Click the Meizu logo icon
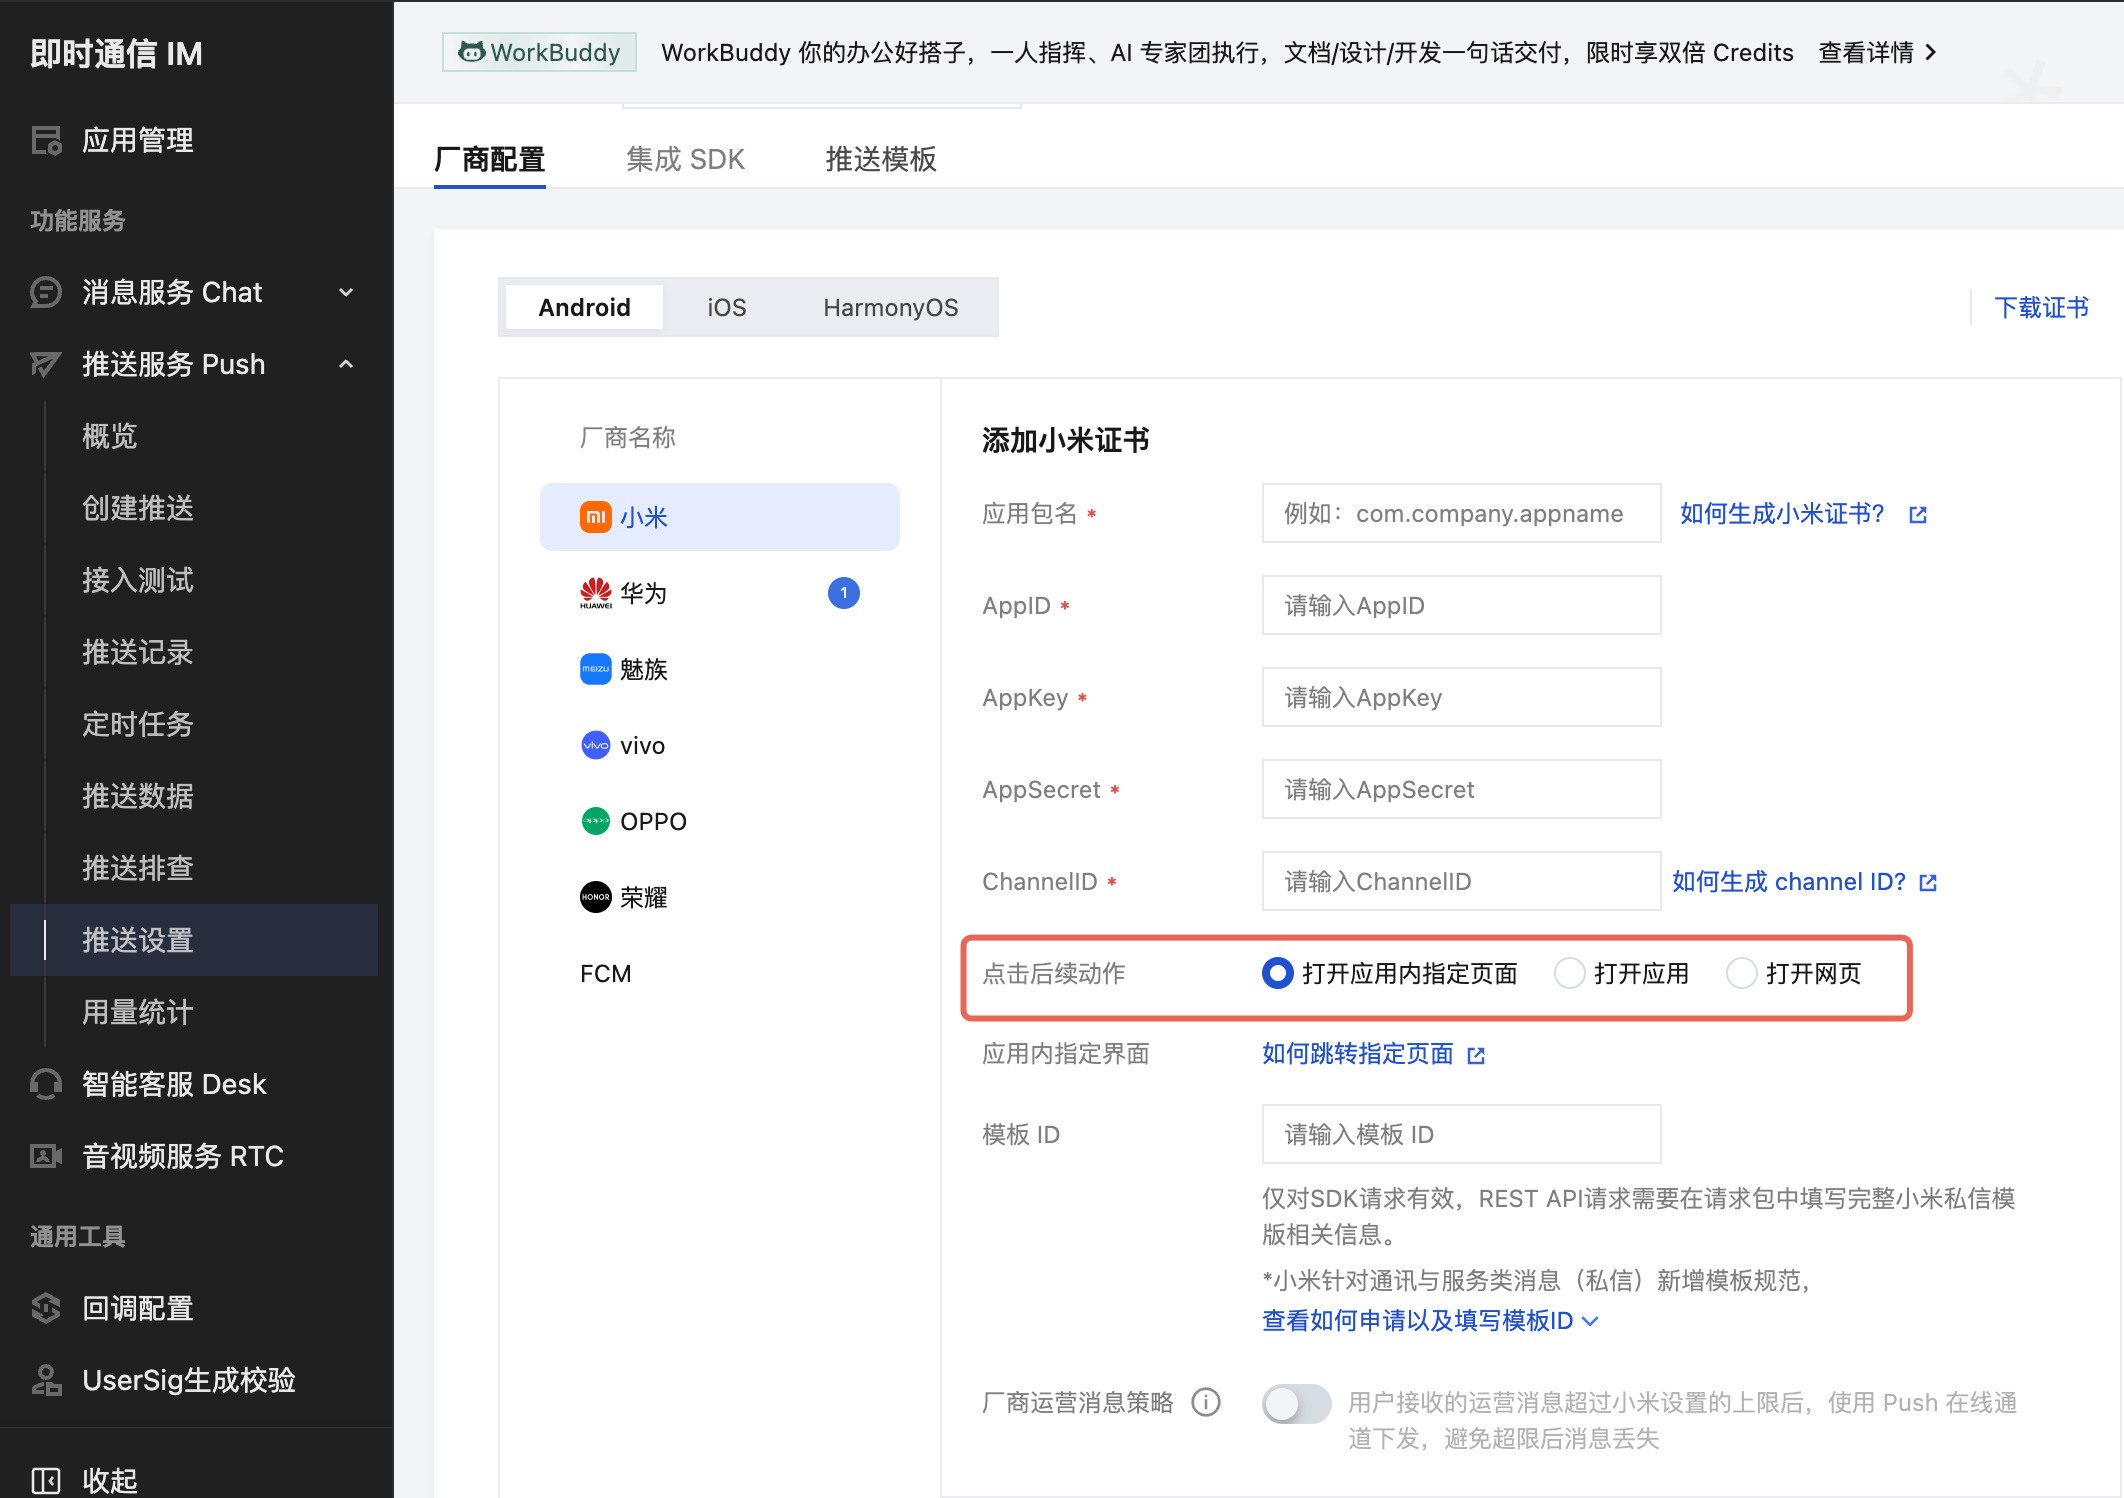 (x=596, y=669)
